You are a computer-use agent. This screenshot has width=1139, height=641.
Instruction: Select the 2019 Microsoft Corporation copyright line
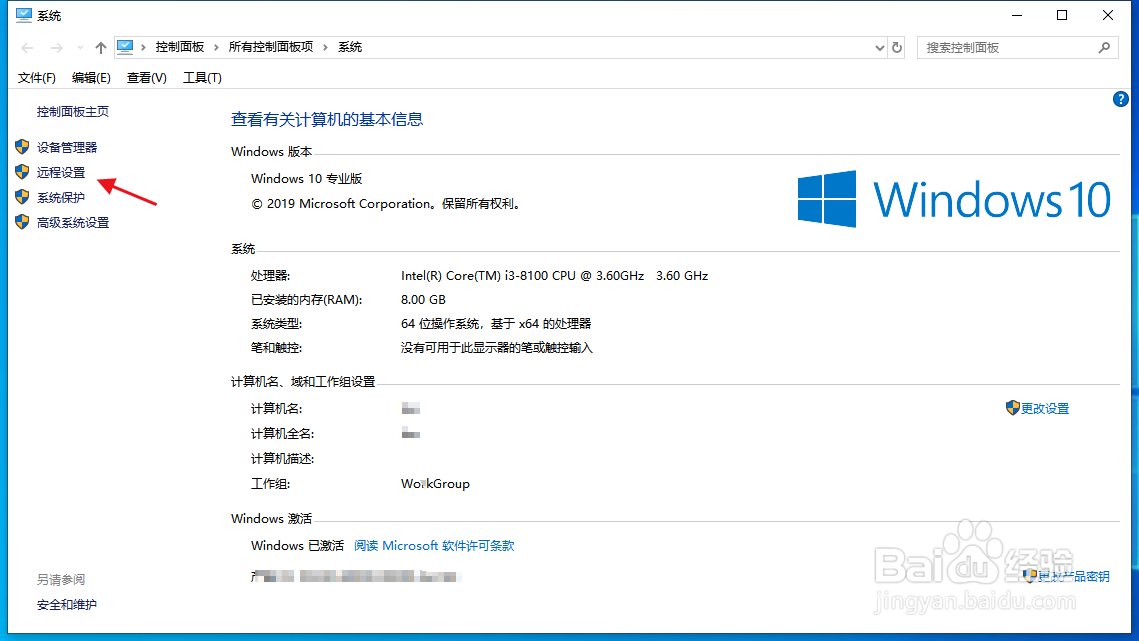point(387,204)
